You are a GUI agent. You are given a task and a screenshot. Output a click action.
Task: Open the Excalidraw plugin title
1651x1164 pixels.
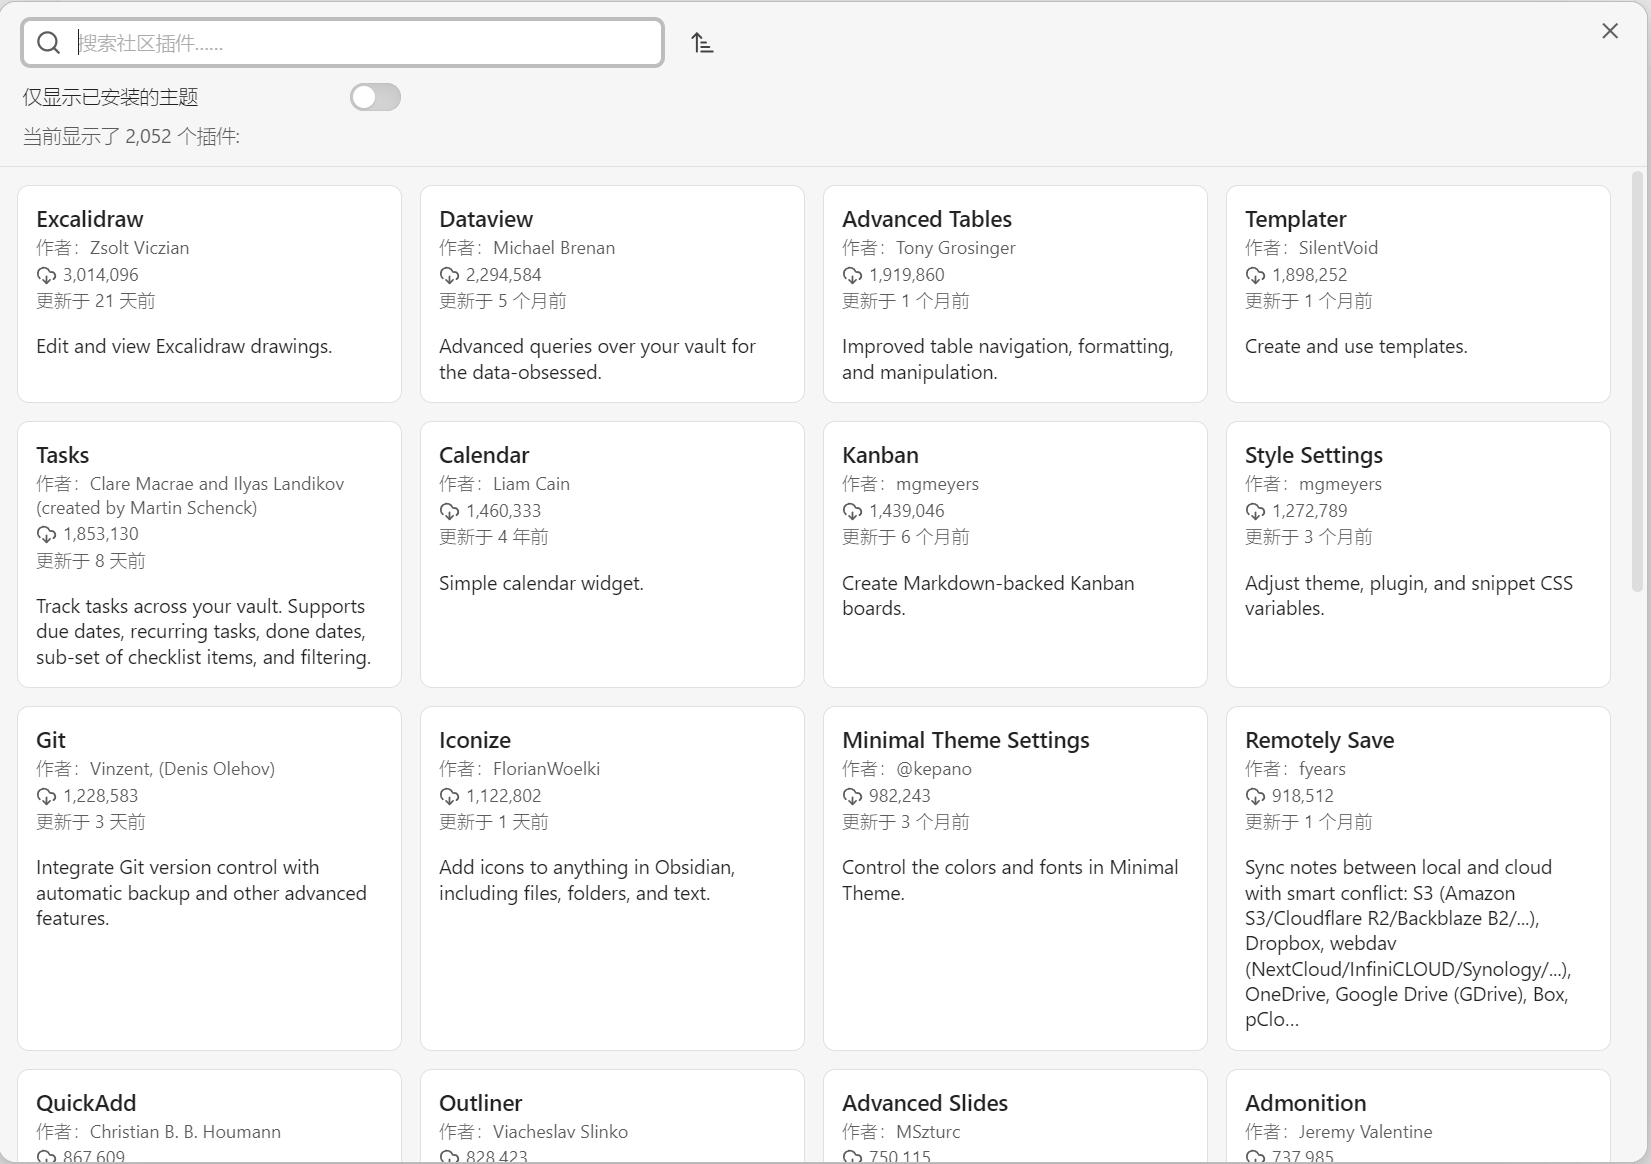(x=90, y=219)
